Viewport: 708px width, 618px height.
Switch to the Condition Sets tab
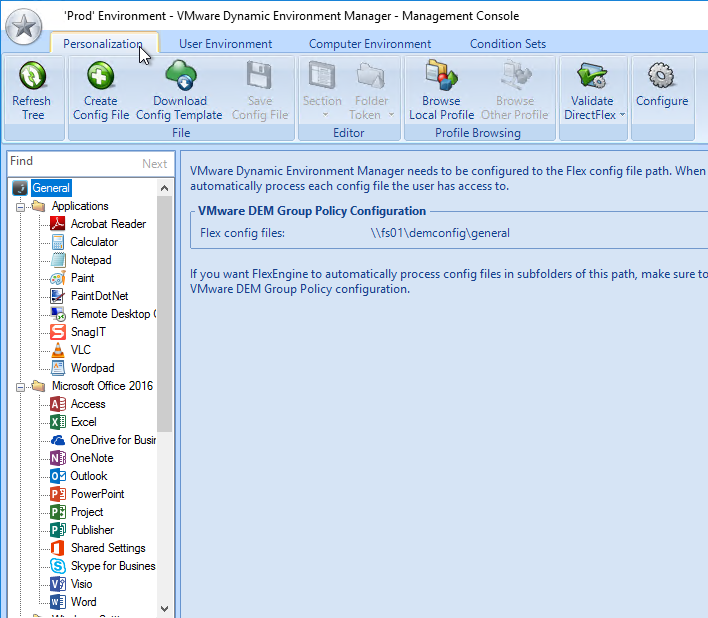508,44
